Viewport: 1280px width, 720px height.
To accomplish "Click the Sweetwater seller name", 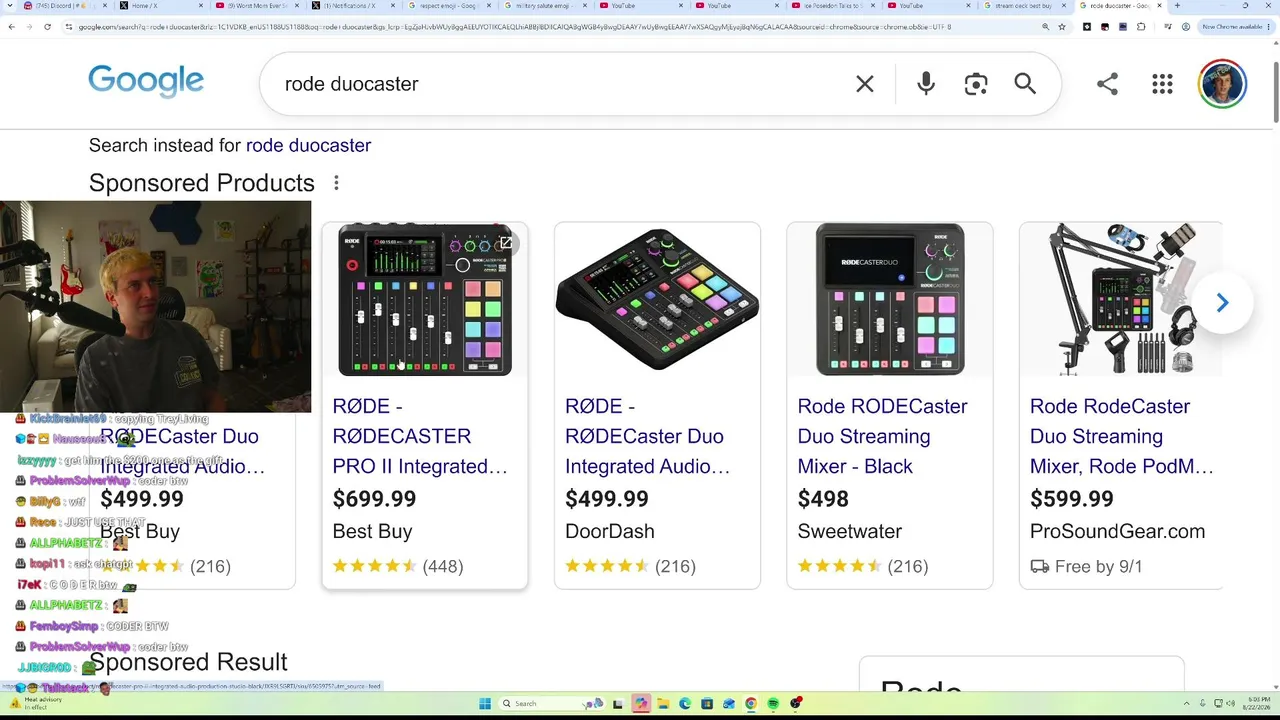I will pyautogui.click(x=850, y=531).
